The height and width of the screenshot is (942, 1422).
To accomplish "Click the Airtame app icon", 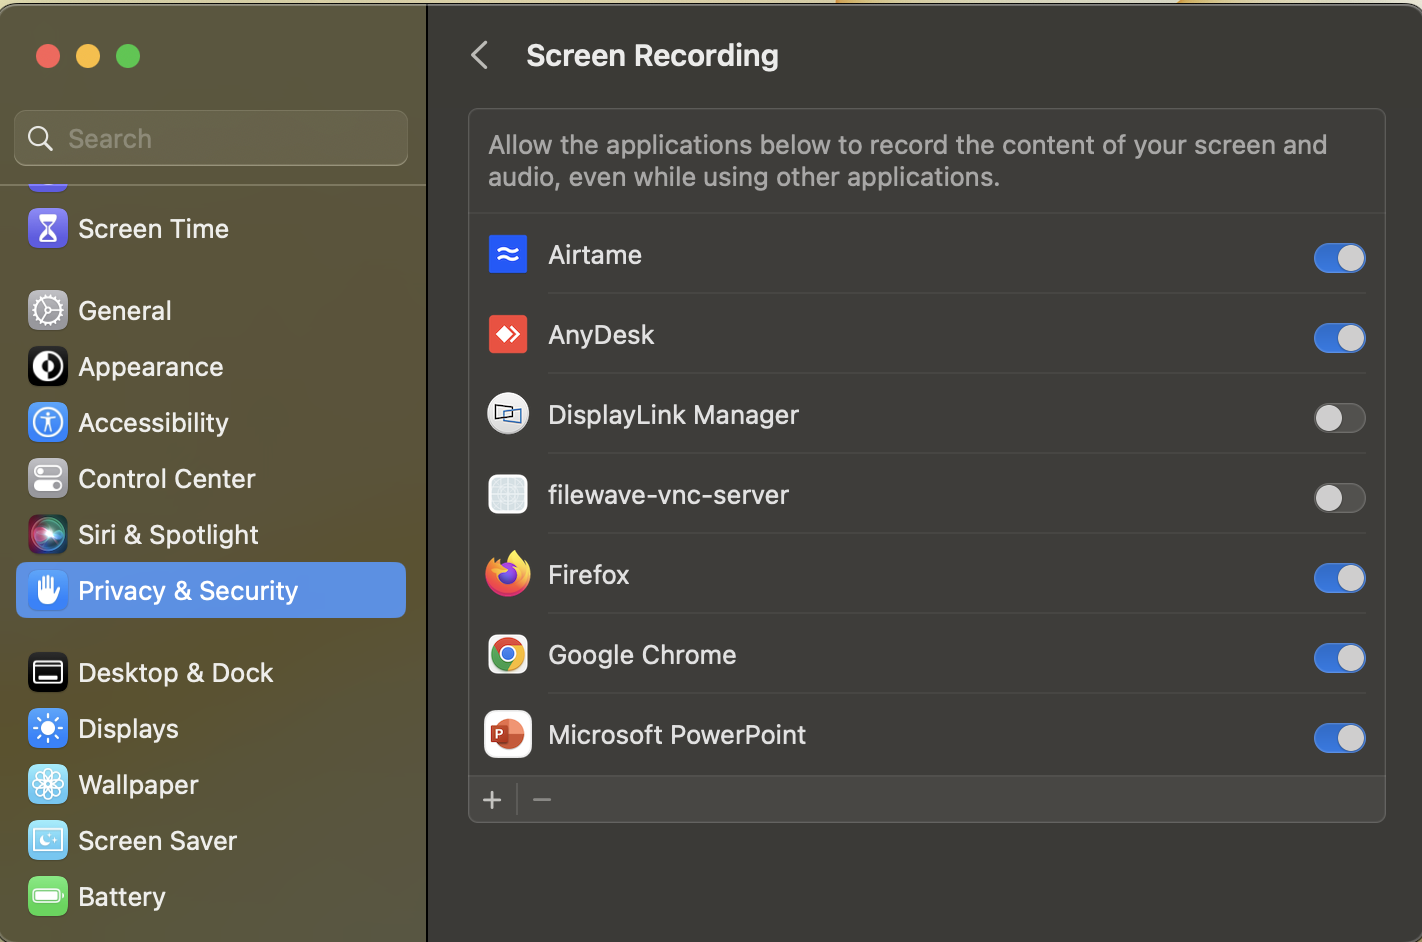I will [x=508, y=254].
